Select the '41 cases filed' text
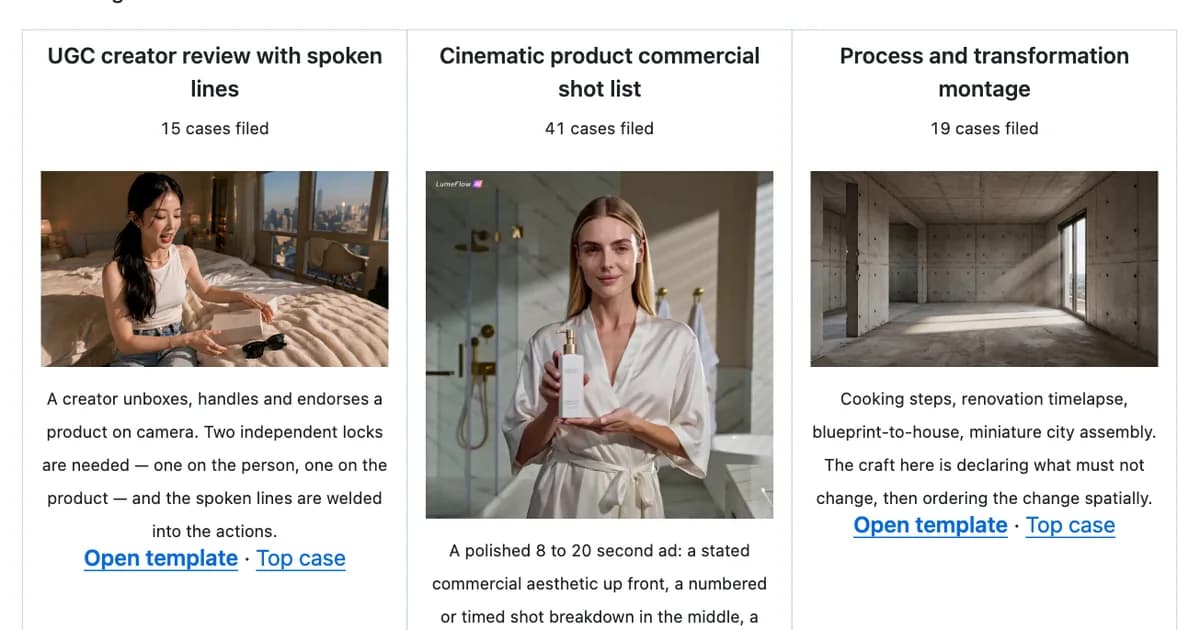The image size is (1200, 630). (599, 128)
